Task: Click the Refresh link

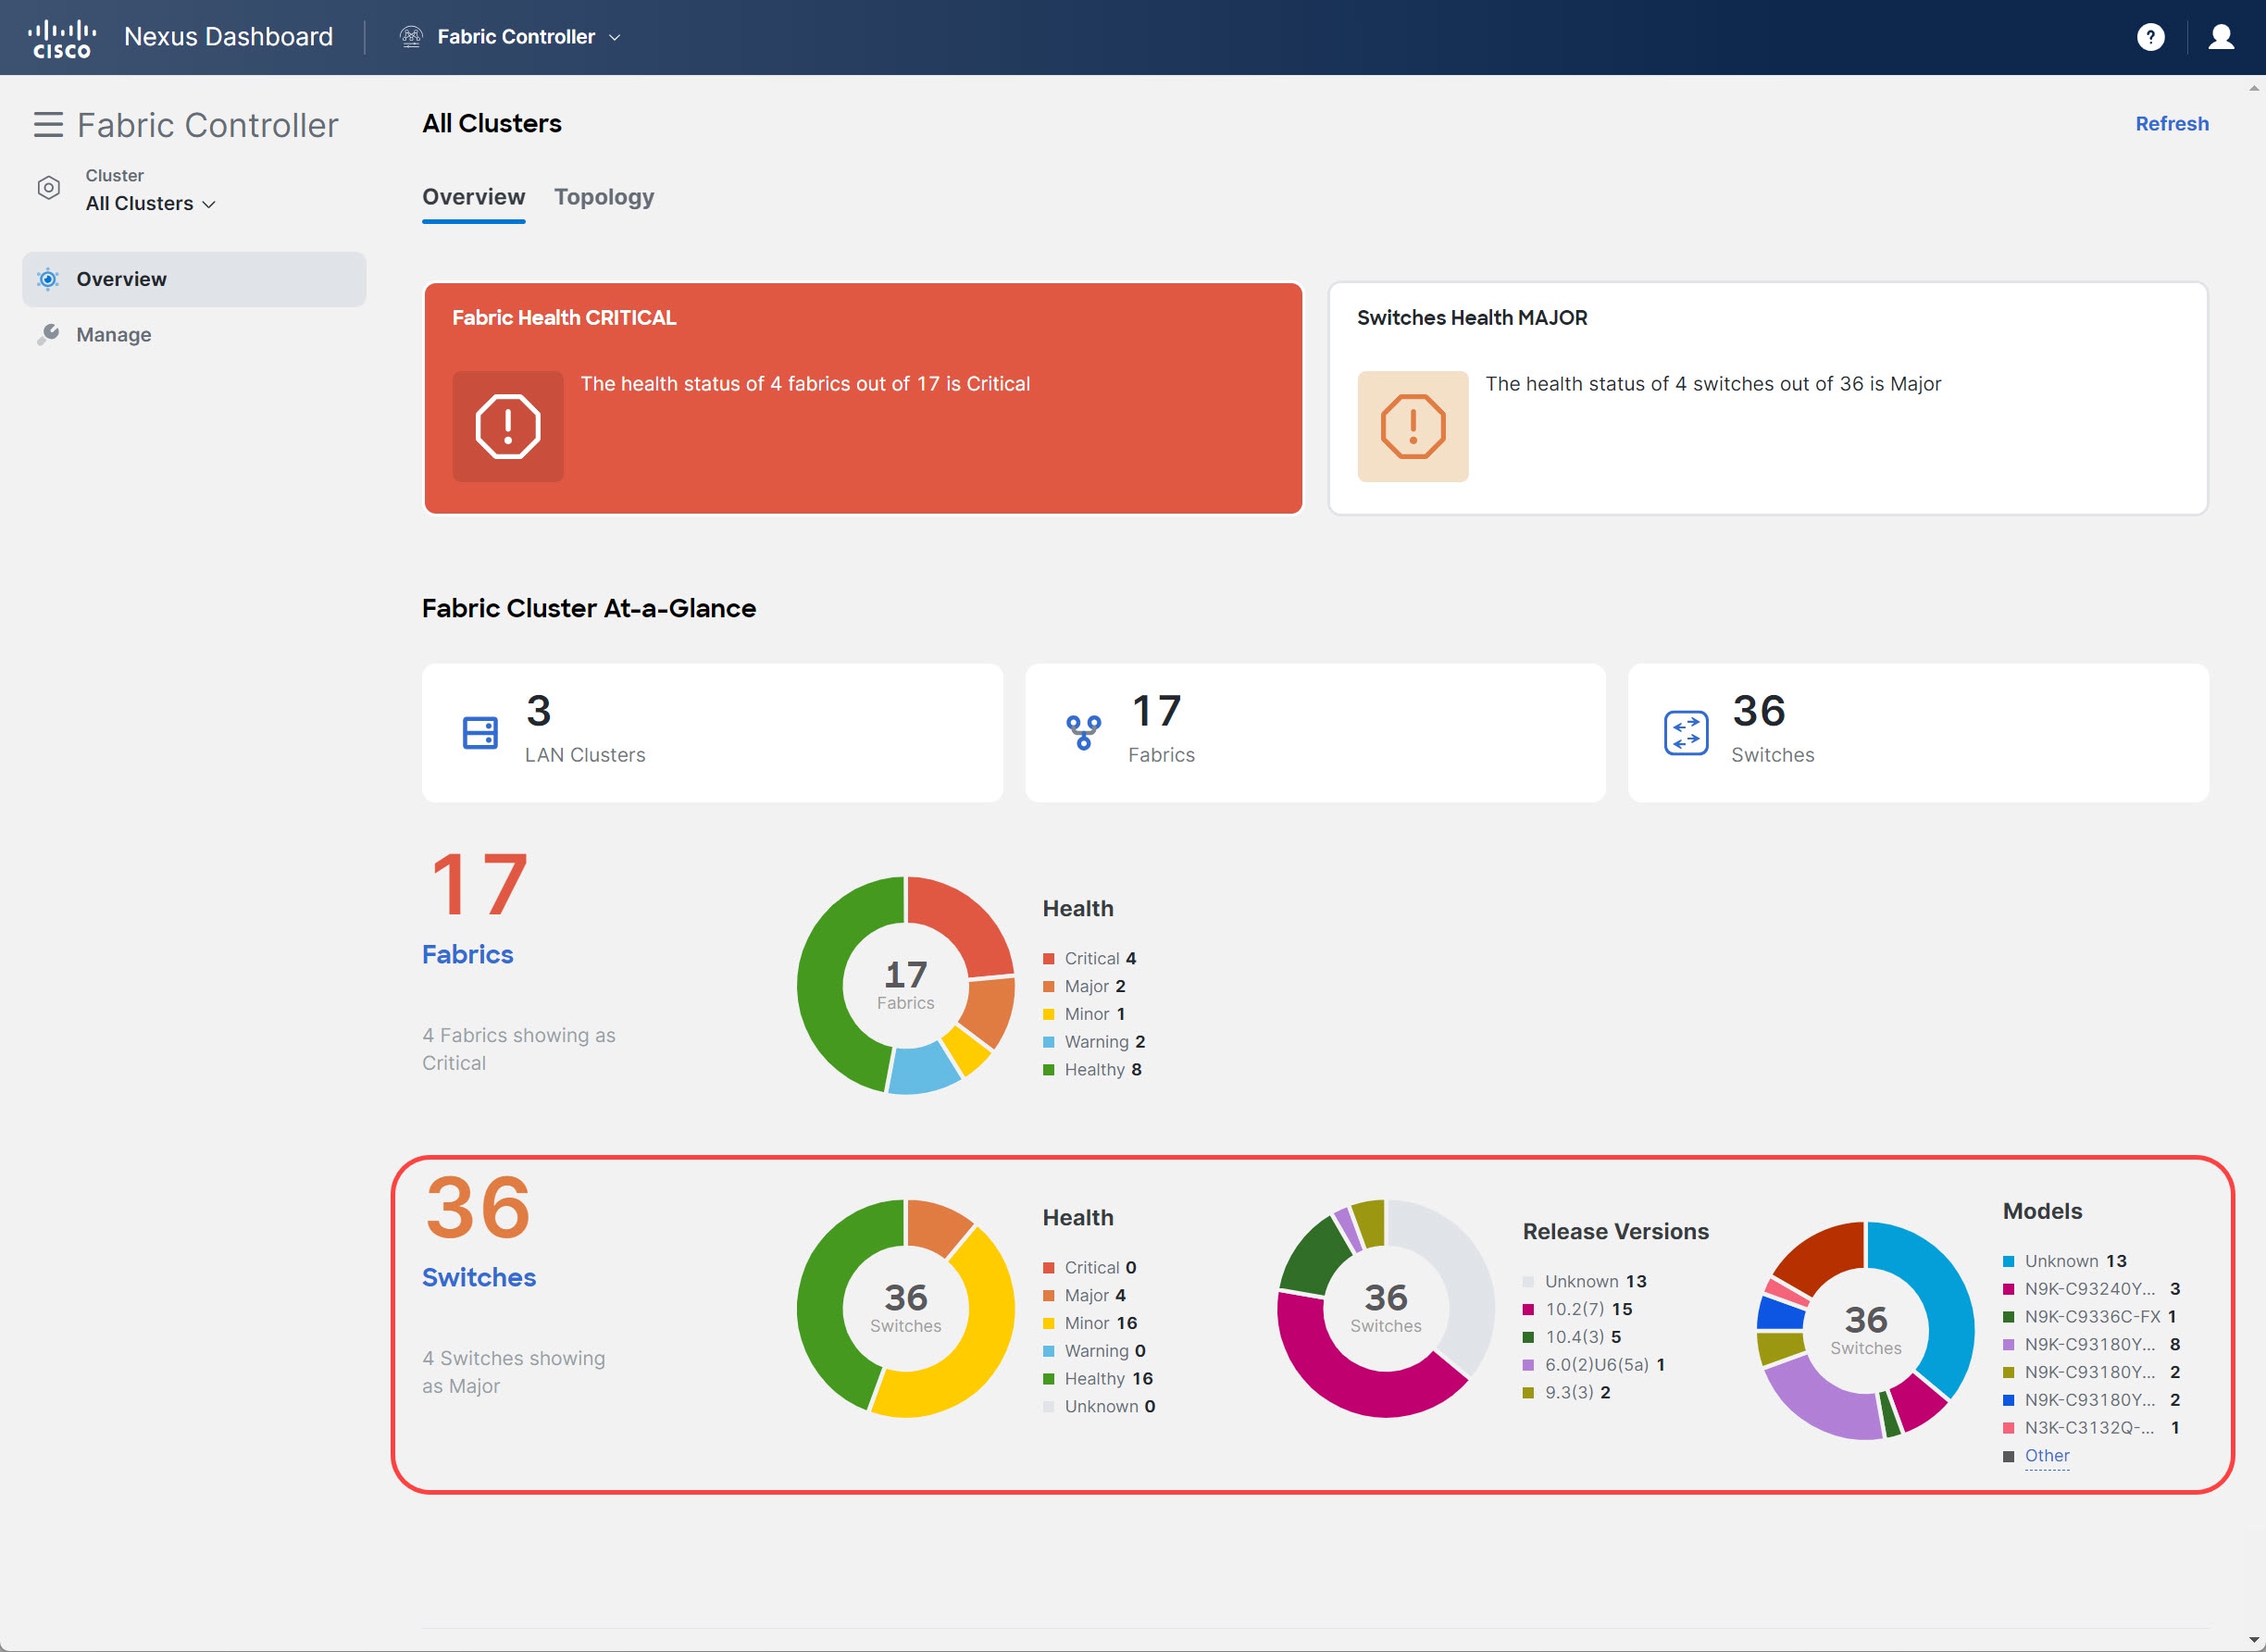Action: pos(2172,124)
